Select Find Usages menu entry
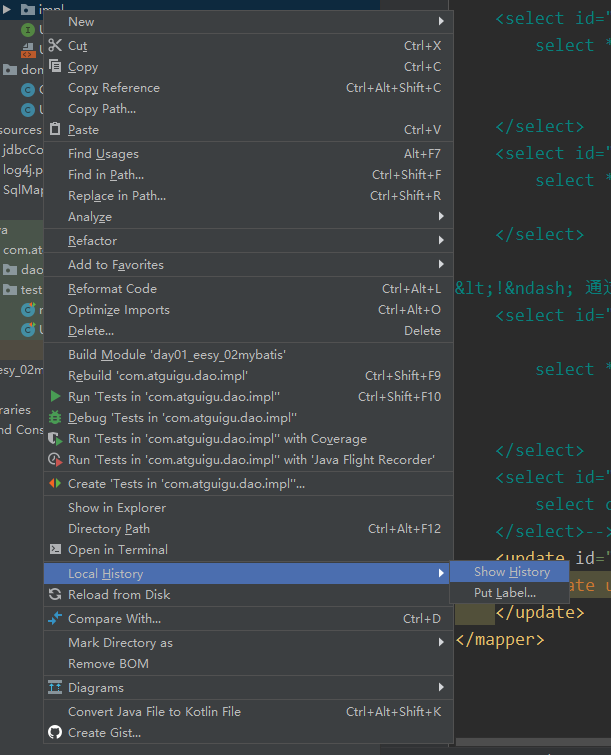Viewport: 611px width, 755px height. point(103,154)
